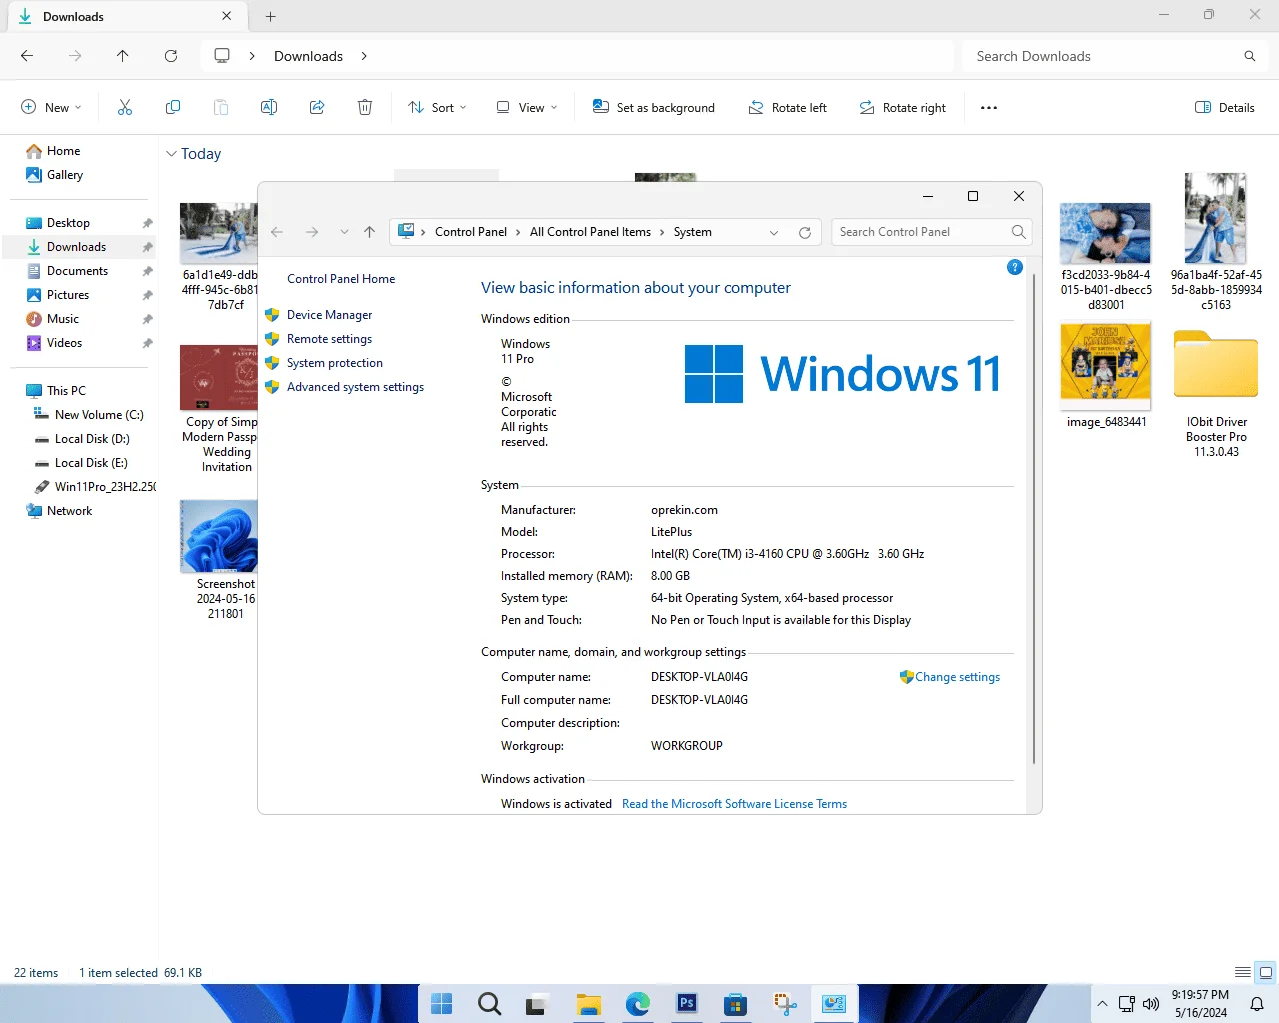Open Device Manager link
This screenshot has width=1279, height=1023.
point(329,315)
